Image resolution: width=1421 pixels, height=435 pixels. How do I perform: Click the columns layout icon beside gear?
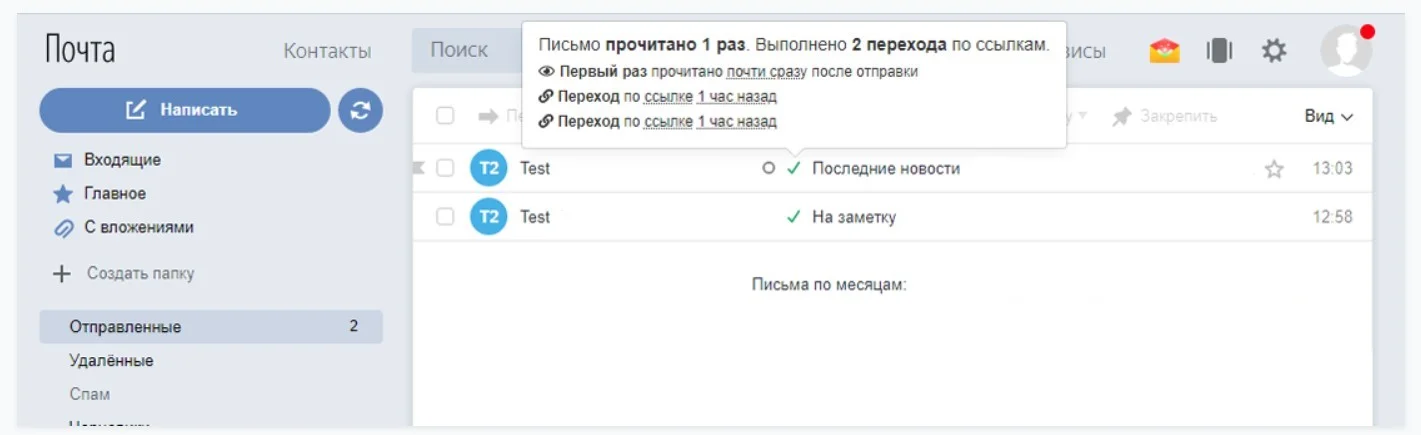tap(1219, 51)
